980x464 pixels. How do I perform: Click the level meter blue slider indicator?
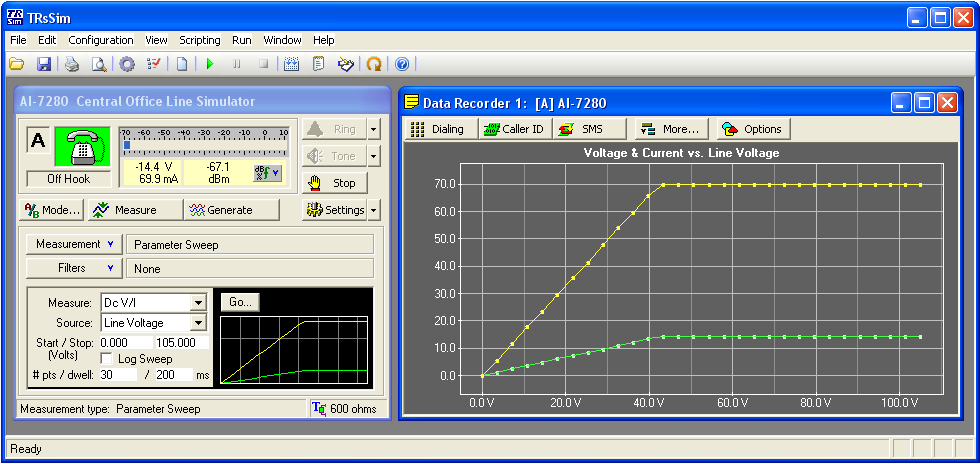(x=127, y=145)
